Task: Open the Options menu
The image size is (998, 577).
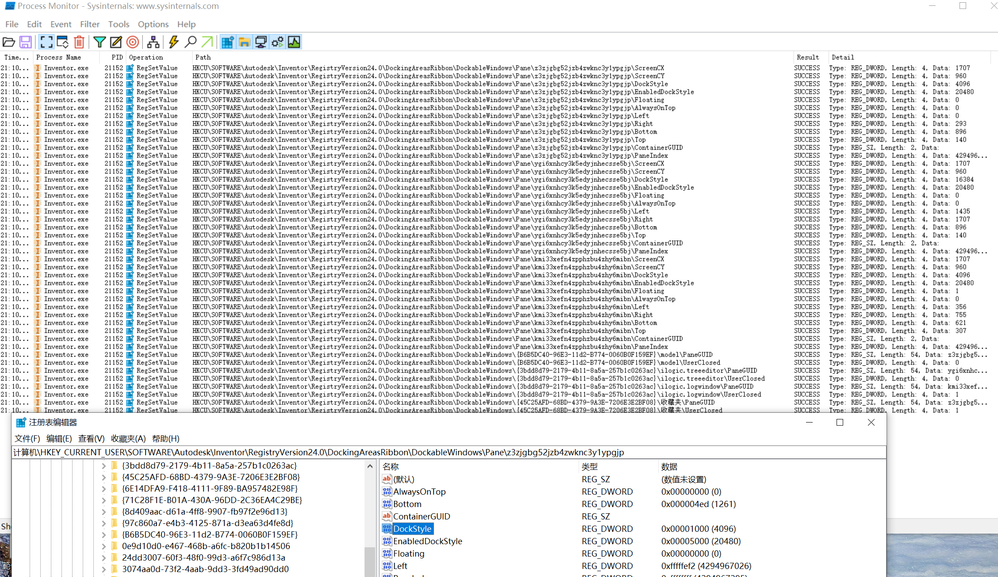Action: (x=153, y=24)
